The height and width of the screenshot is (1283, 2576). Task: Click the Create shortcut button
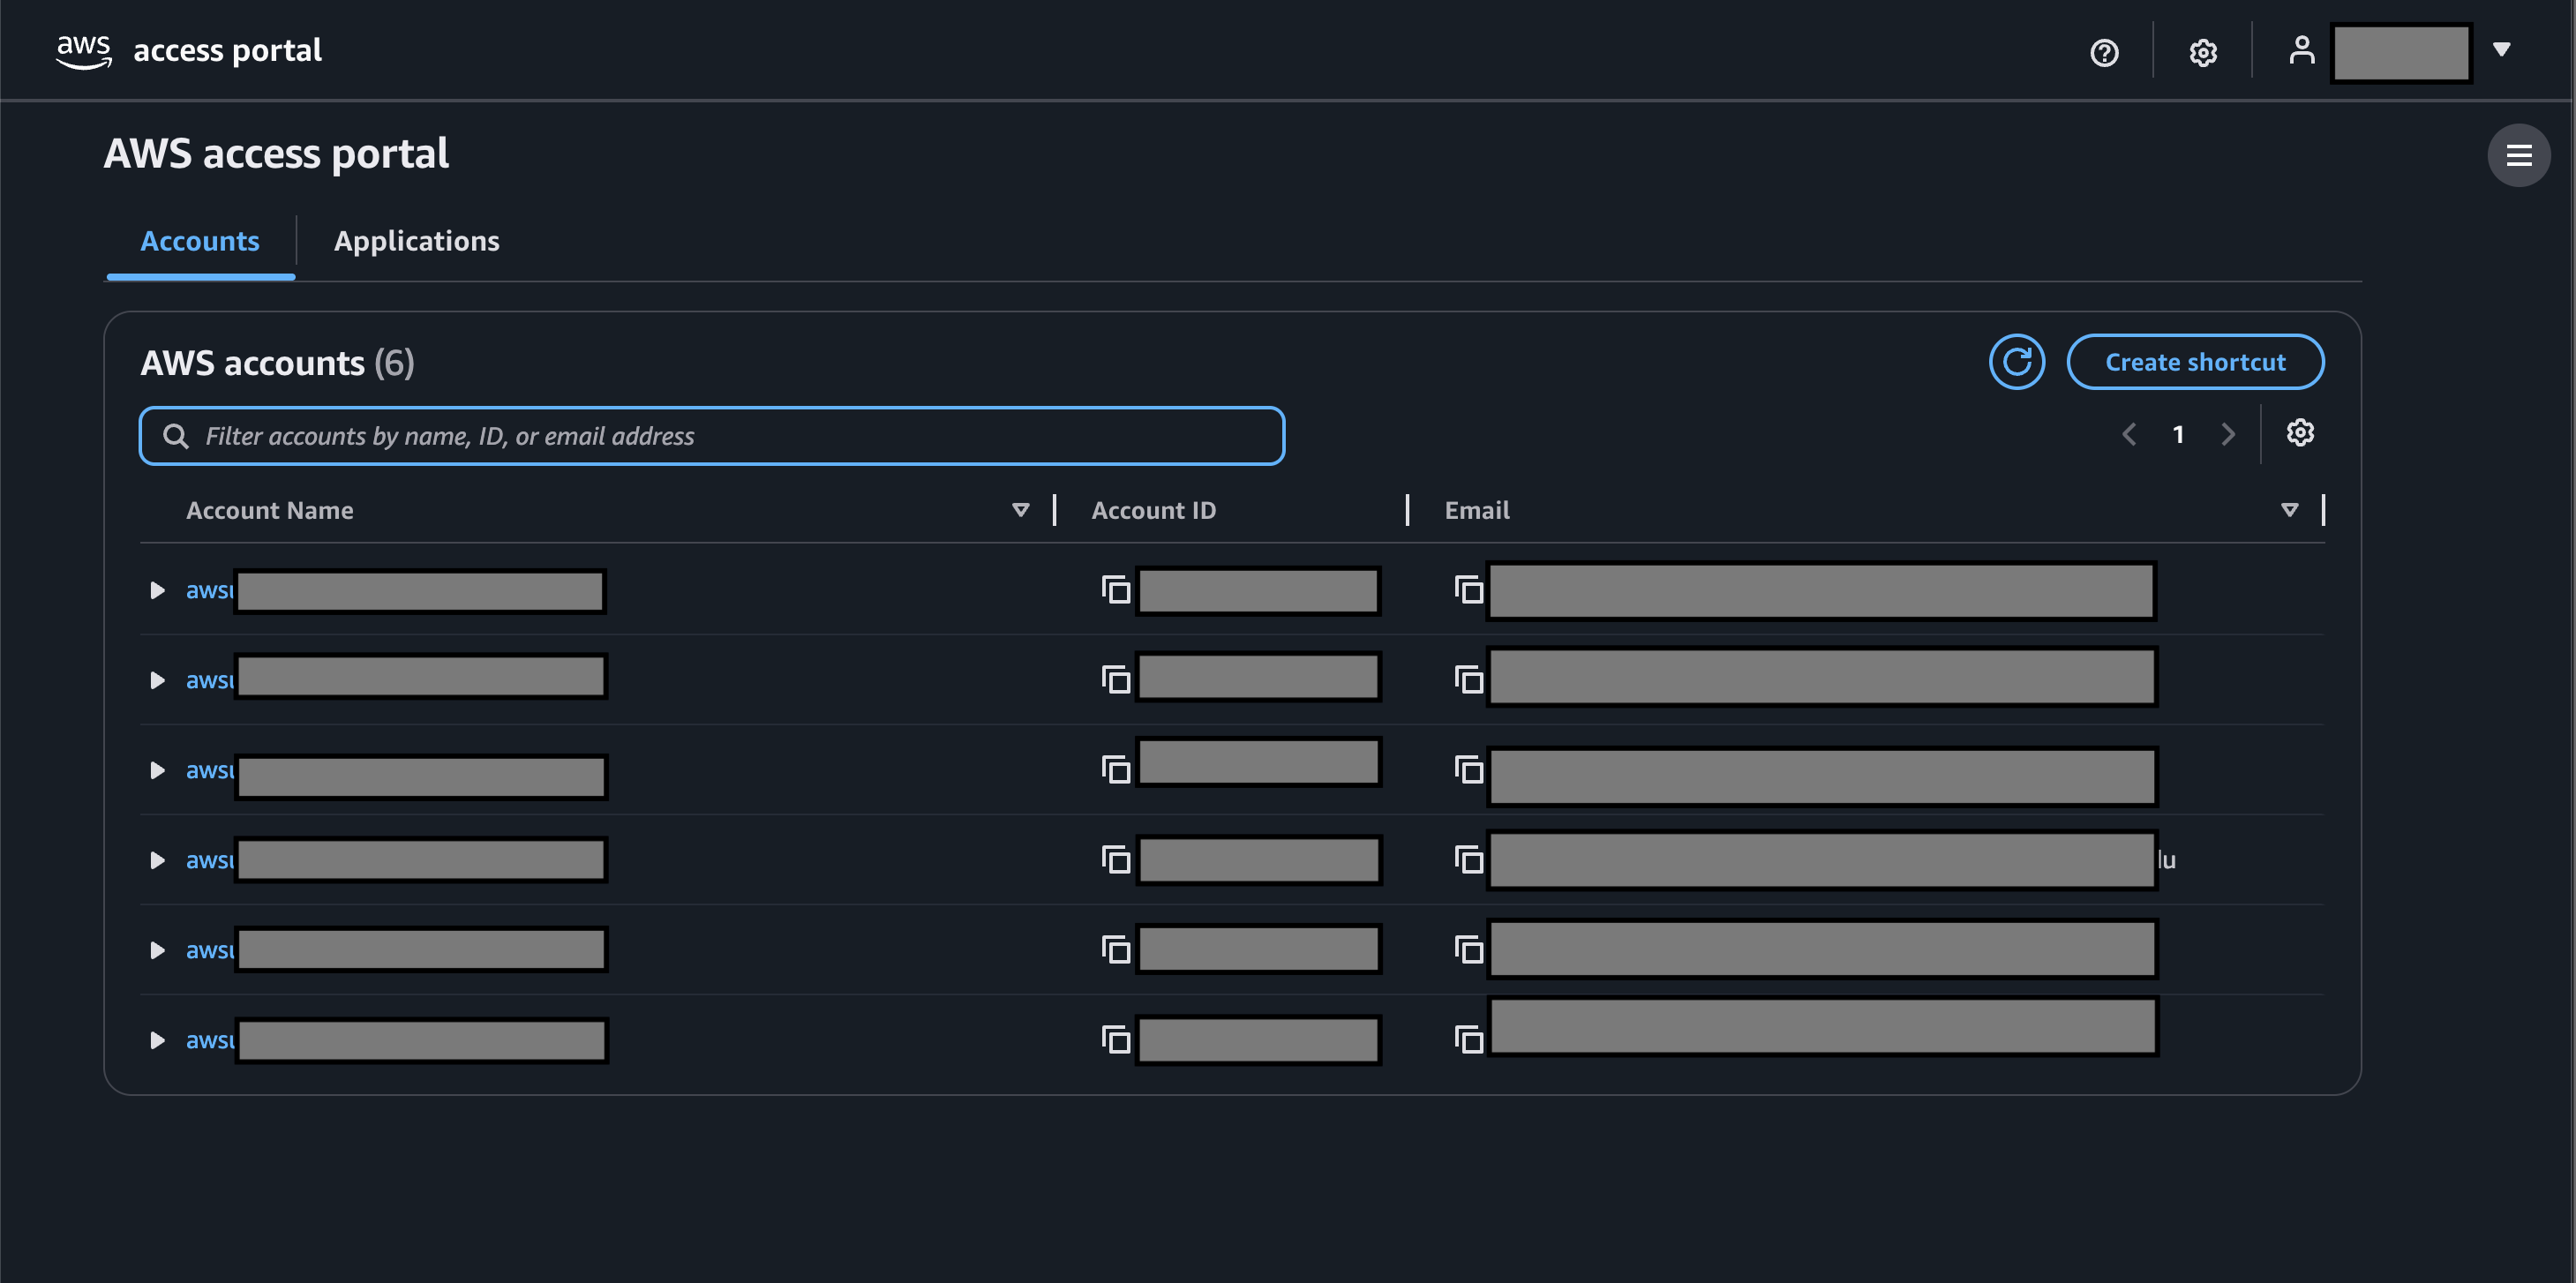pyautogui.click(x=2195, y=362)
